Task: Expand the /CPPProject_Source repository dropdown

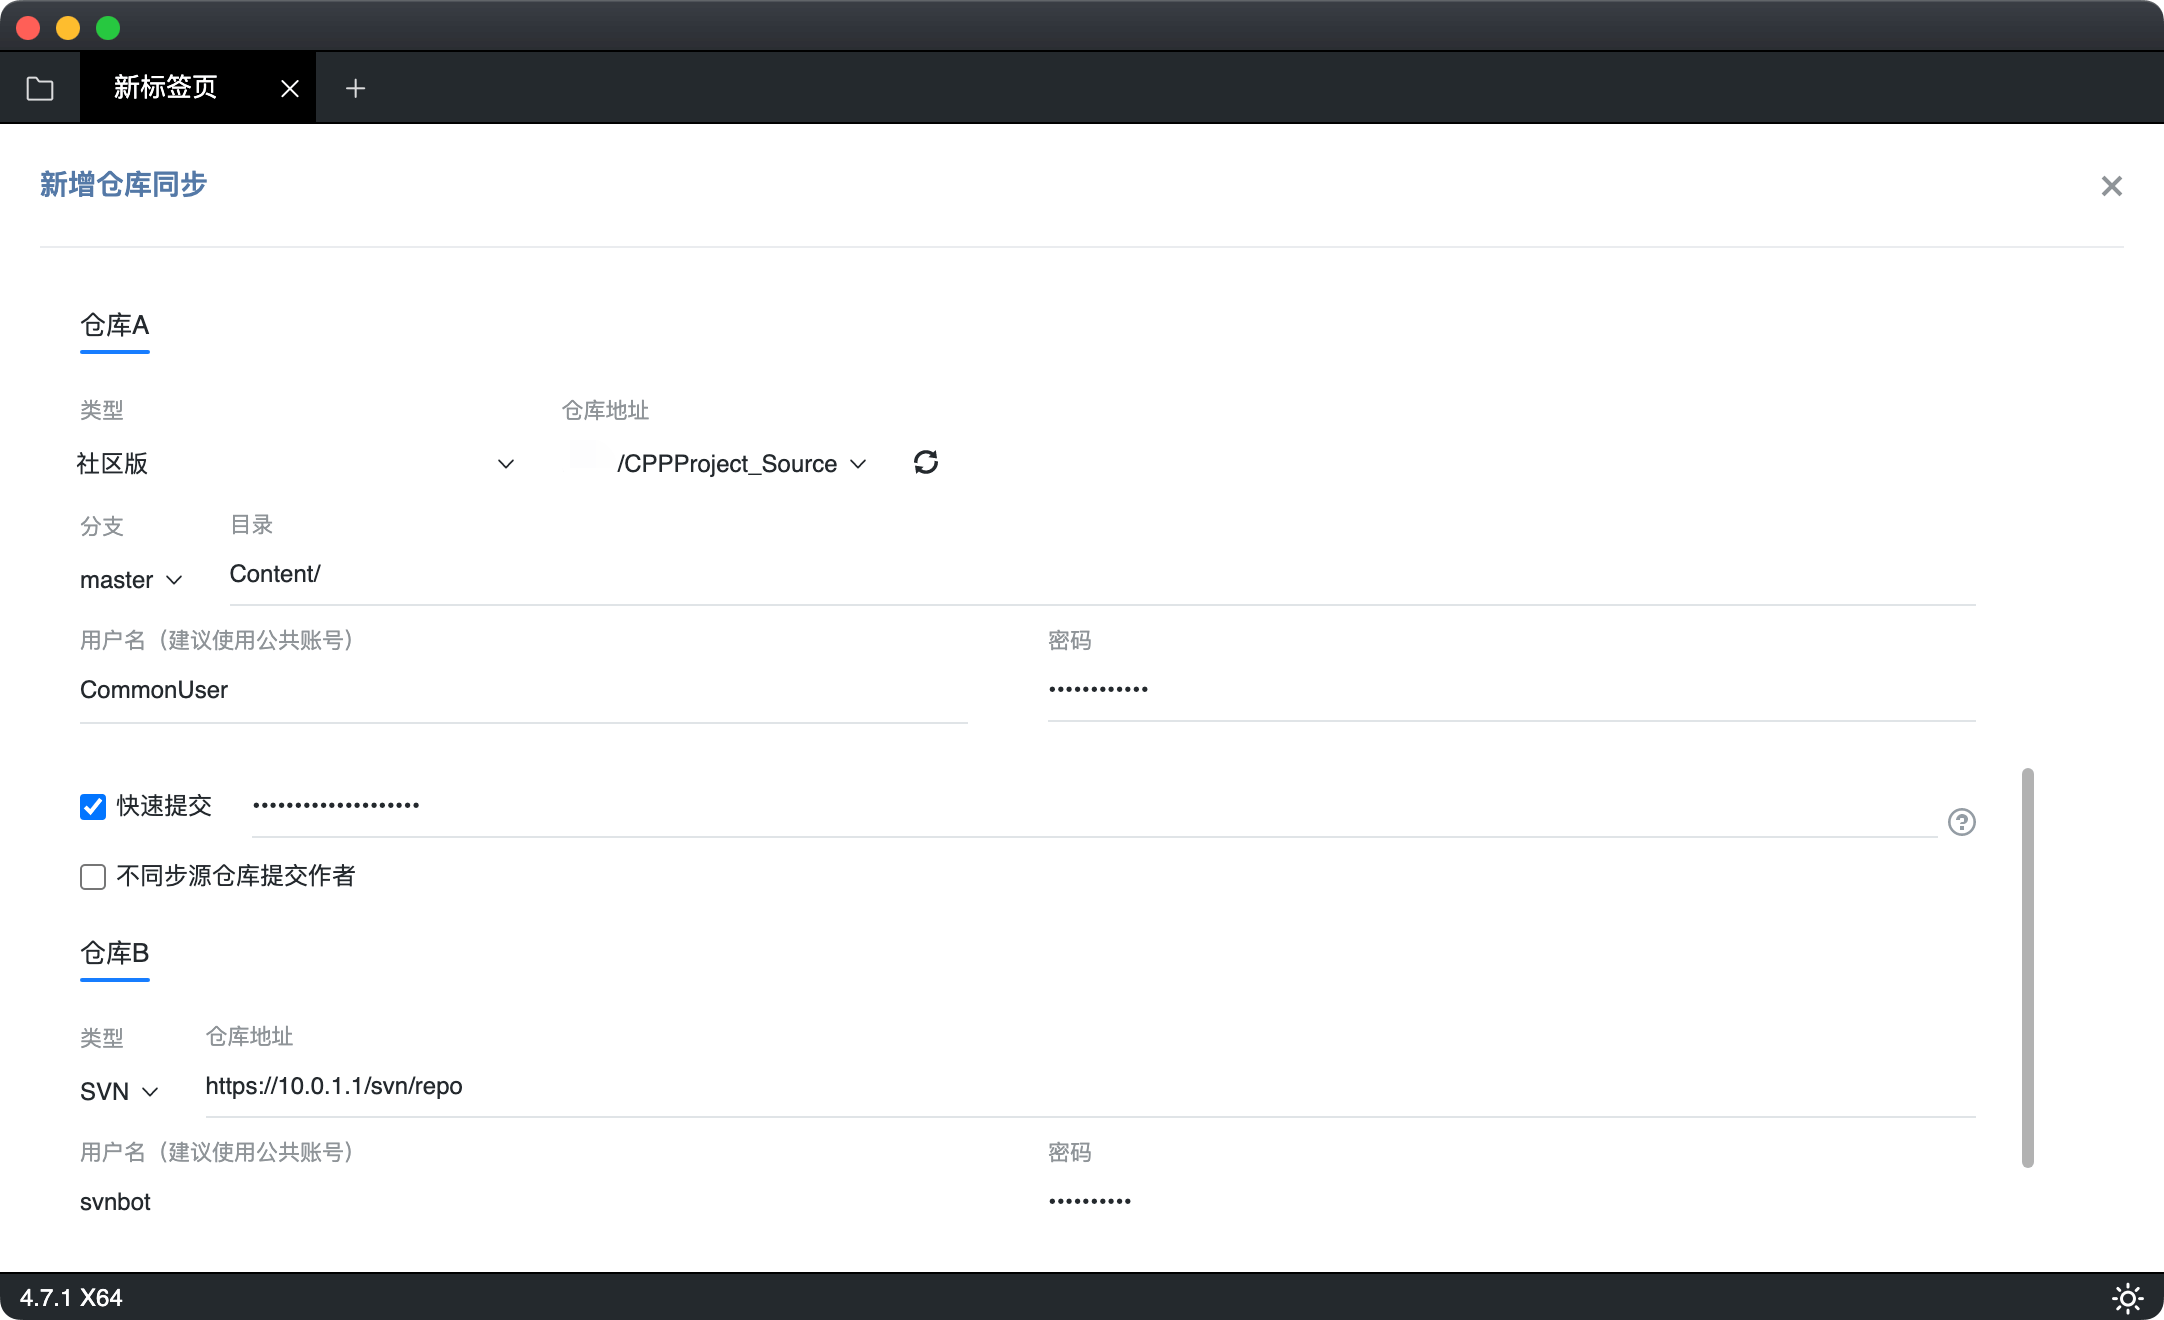Action: click(740, 463)
